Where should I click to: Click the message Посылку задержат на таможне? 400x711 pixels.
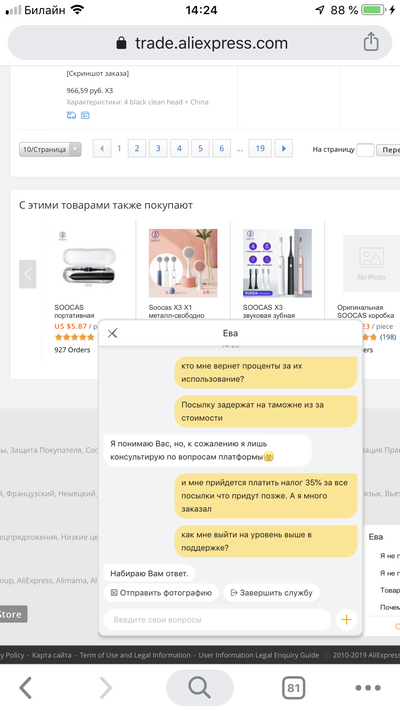(x=266, y=411)
